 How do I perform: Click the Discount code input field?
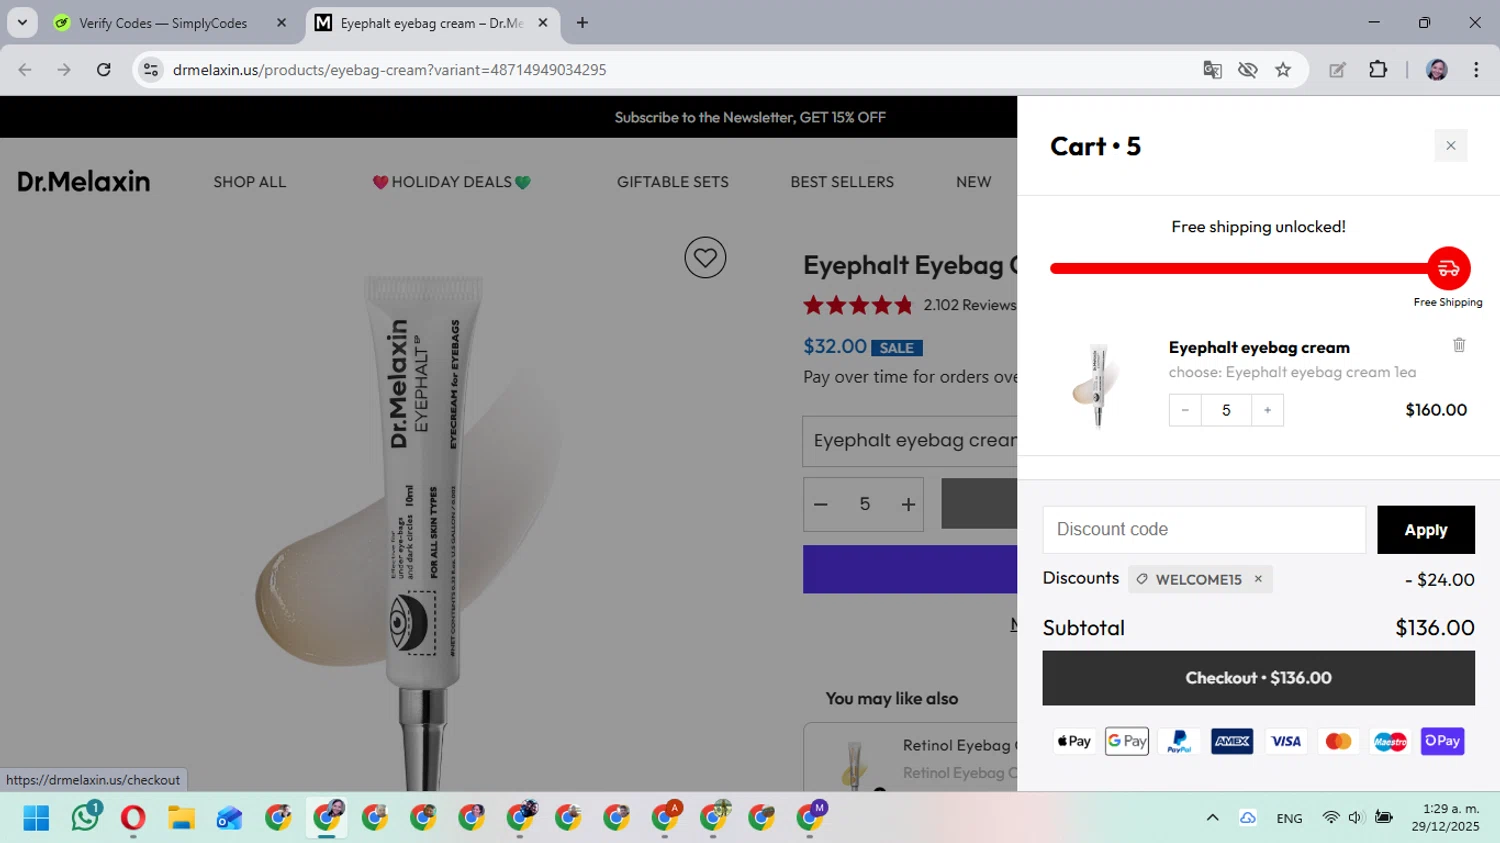click(1204, 529)
